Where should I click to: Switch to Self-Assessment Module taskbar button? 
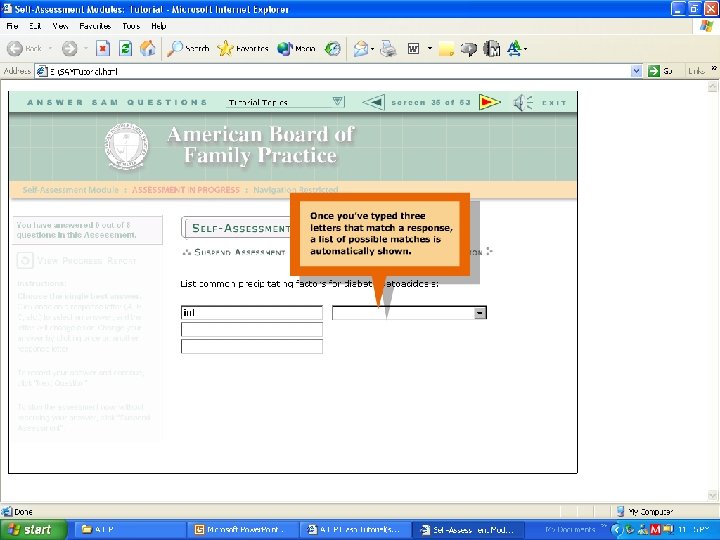tap(468, 529)
